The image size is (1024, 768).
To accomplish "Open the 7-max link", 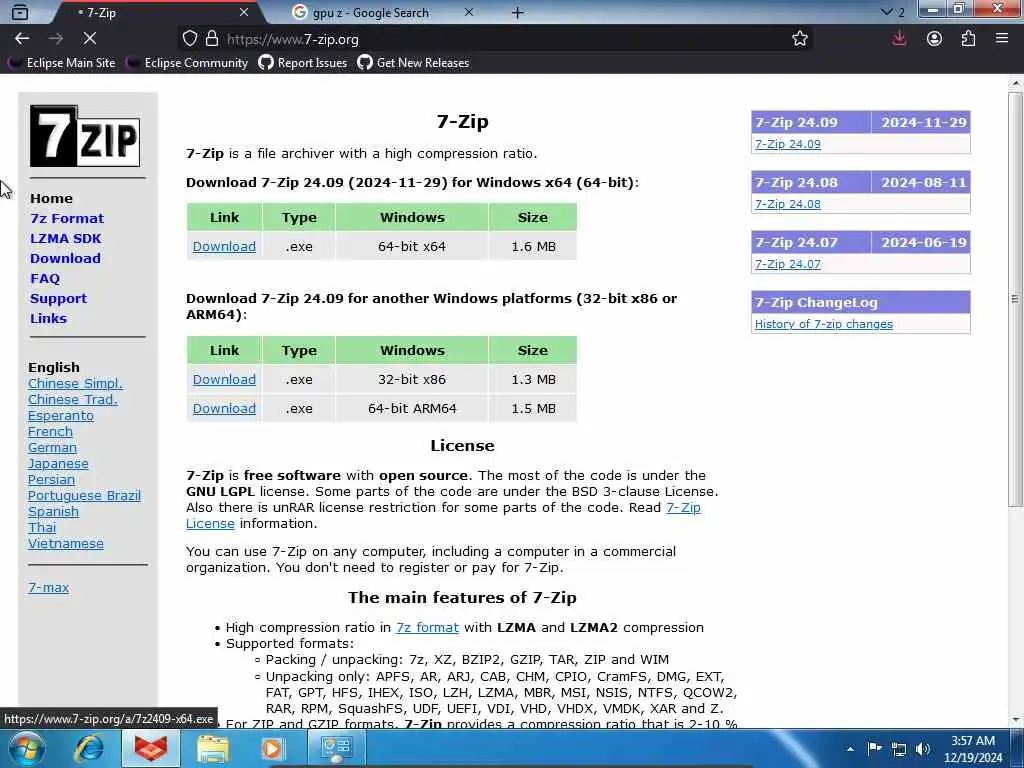I will click(x=48, y=587).
